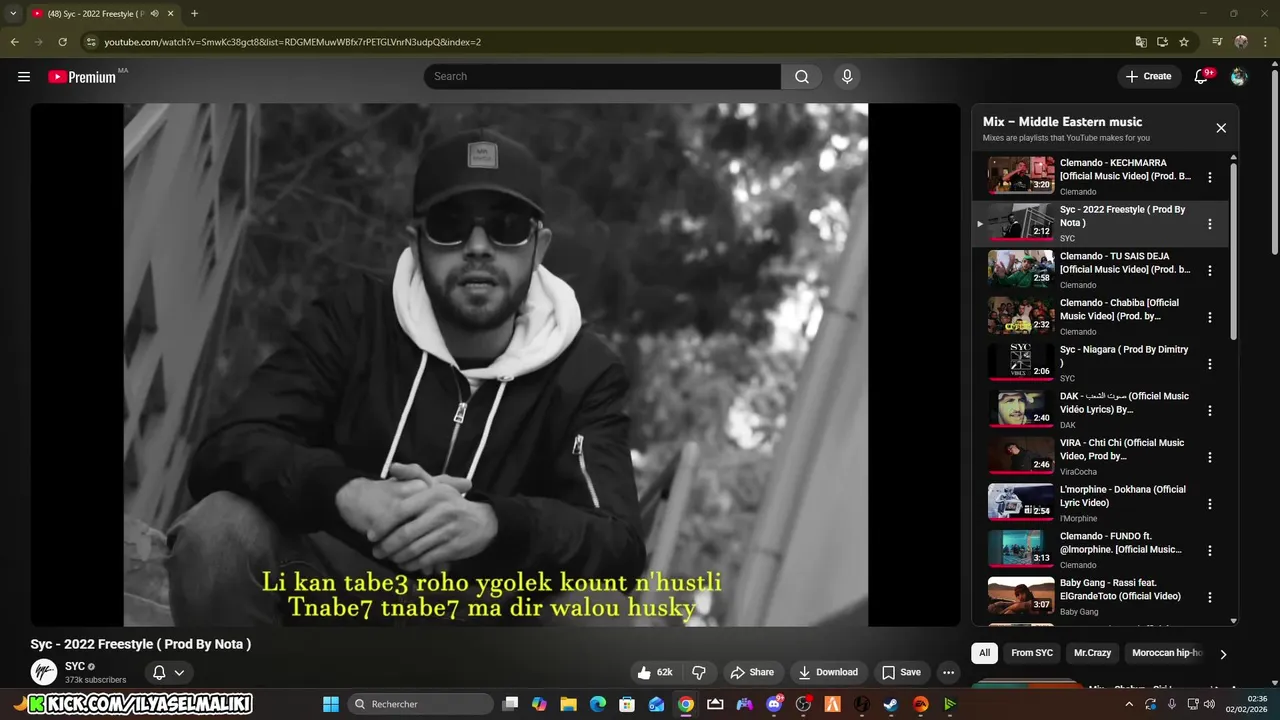The height and width of the screenshot is (720, 1280).
Task: Click the video player to pause
Action: 495,365
